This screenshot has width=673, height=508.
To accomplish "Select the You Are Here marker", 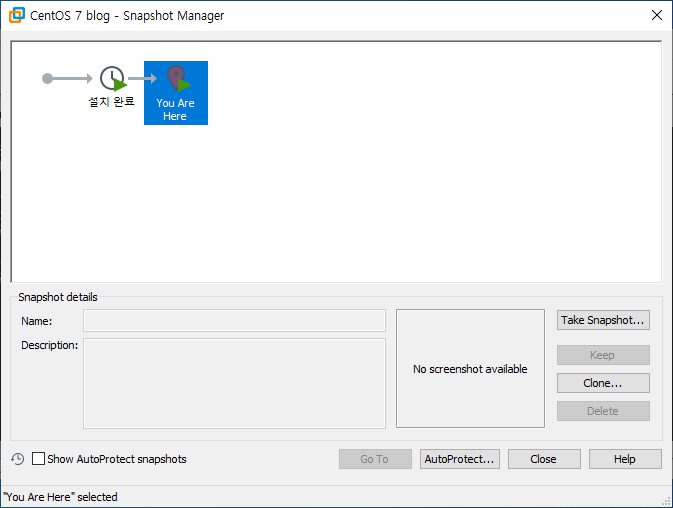I will pyautogui.click(x=176, y=93).
